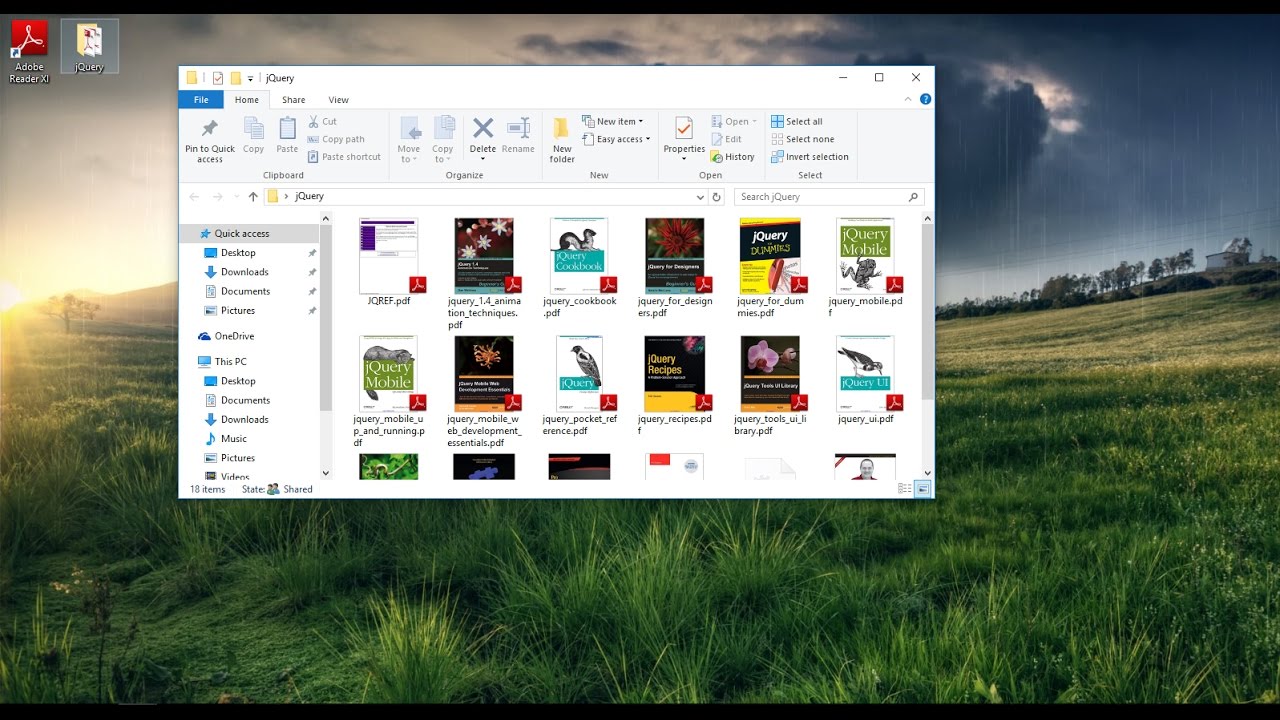Switch to Details view icon

tap(905, 489)
